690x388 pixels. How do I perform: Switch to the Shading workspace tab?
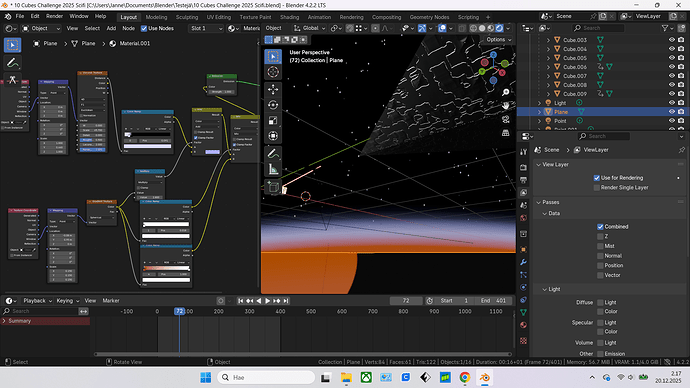click(x=290, y=17)
